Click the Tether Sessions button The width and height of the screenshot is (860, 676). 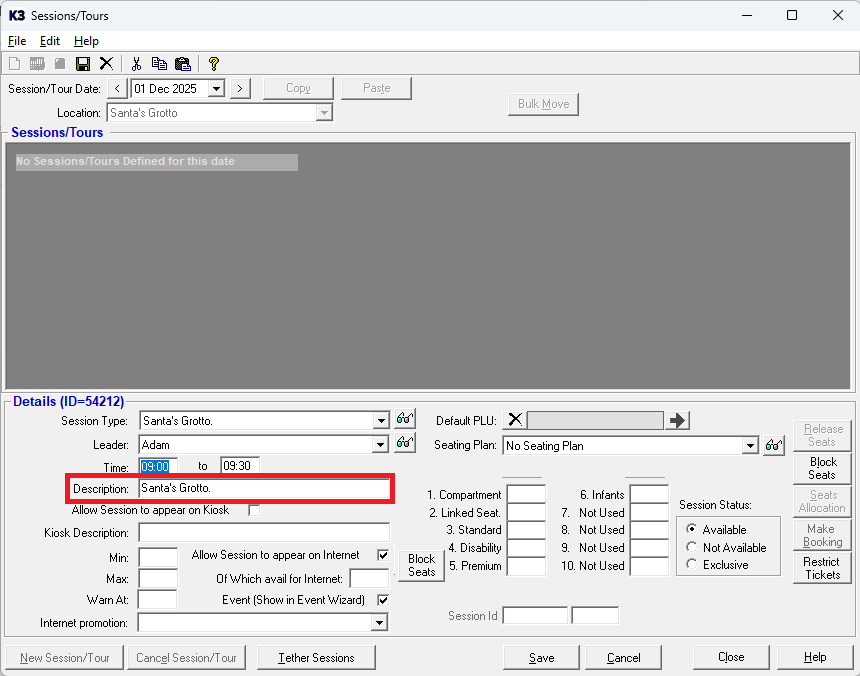[316, 658]
